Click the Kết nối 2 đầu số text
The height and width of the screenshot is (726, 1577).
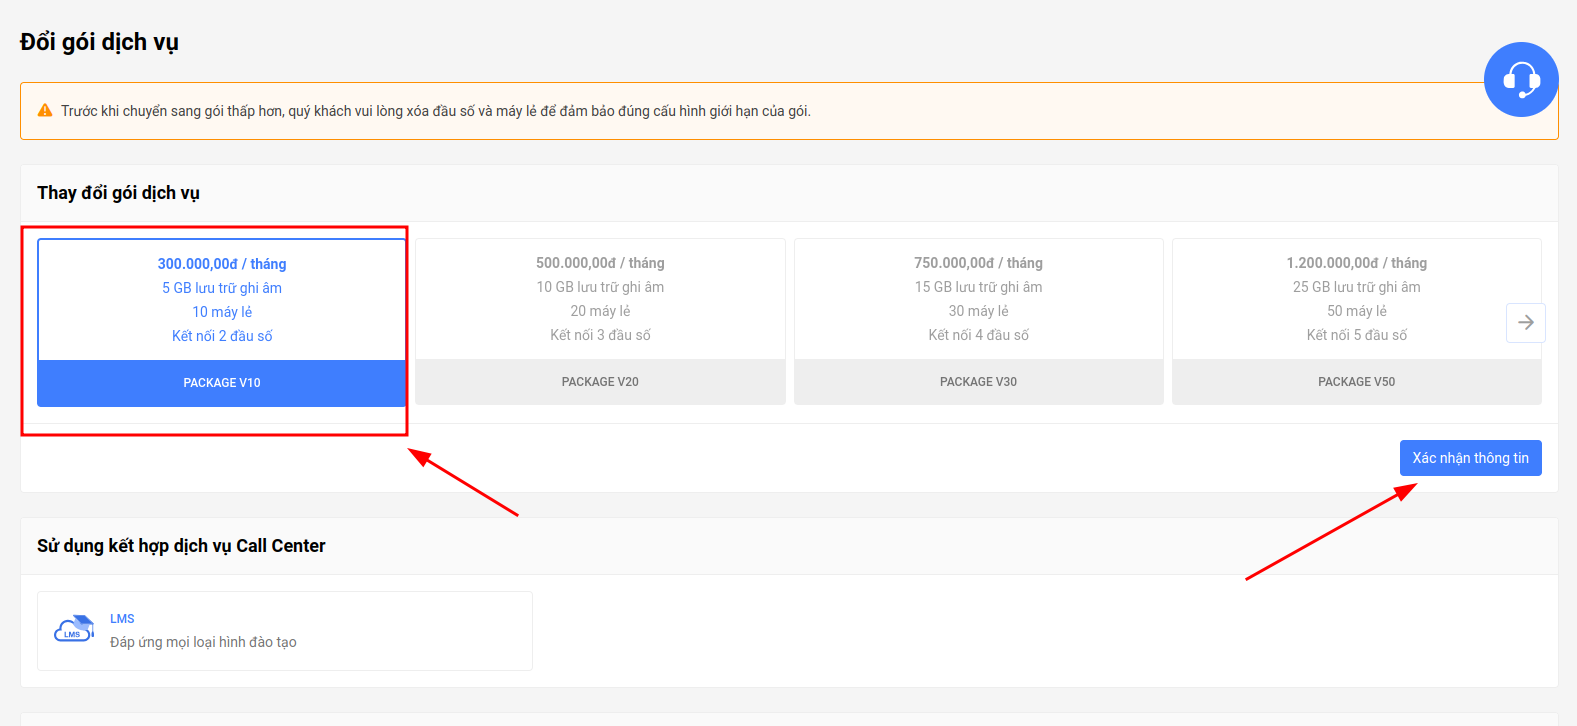222,336
